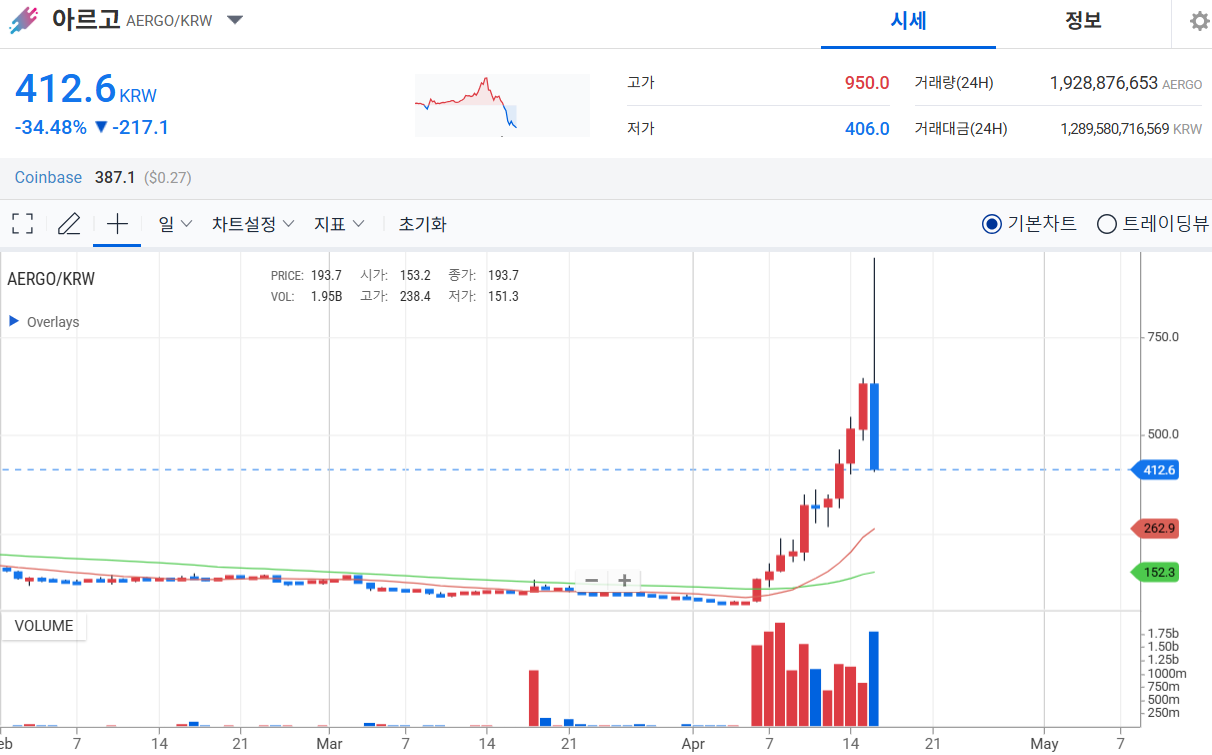Click the 238.4 chart 고가 reading

pos(414,296)
